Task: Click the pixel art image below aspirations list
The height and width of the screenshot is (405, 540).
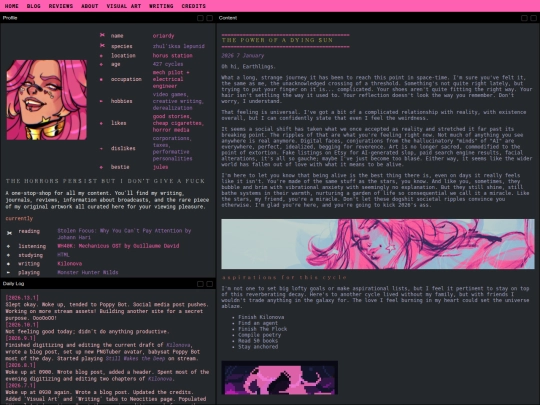Action: click(x=279, y=378)
